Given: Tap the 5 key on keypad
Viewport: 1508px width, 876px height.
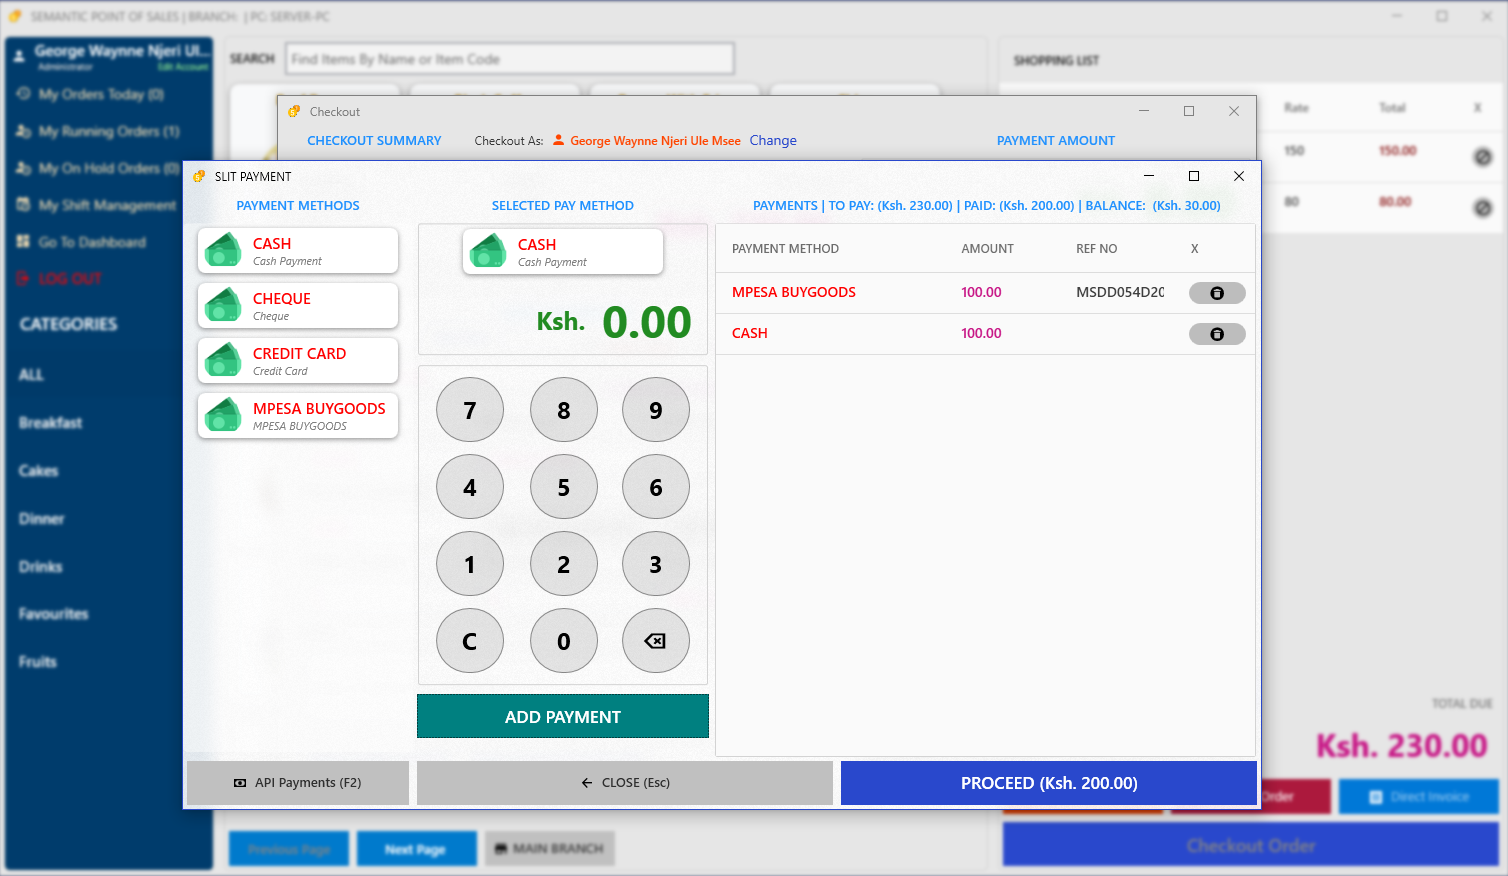Looking at the screenshot, I should [x=564, y=488].
